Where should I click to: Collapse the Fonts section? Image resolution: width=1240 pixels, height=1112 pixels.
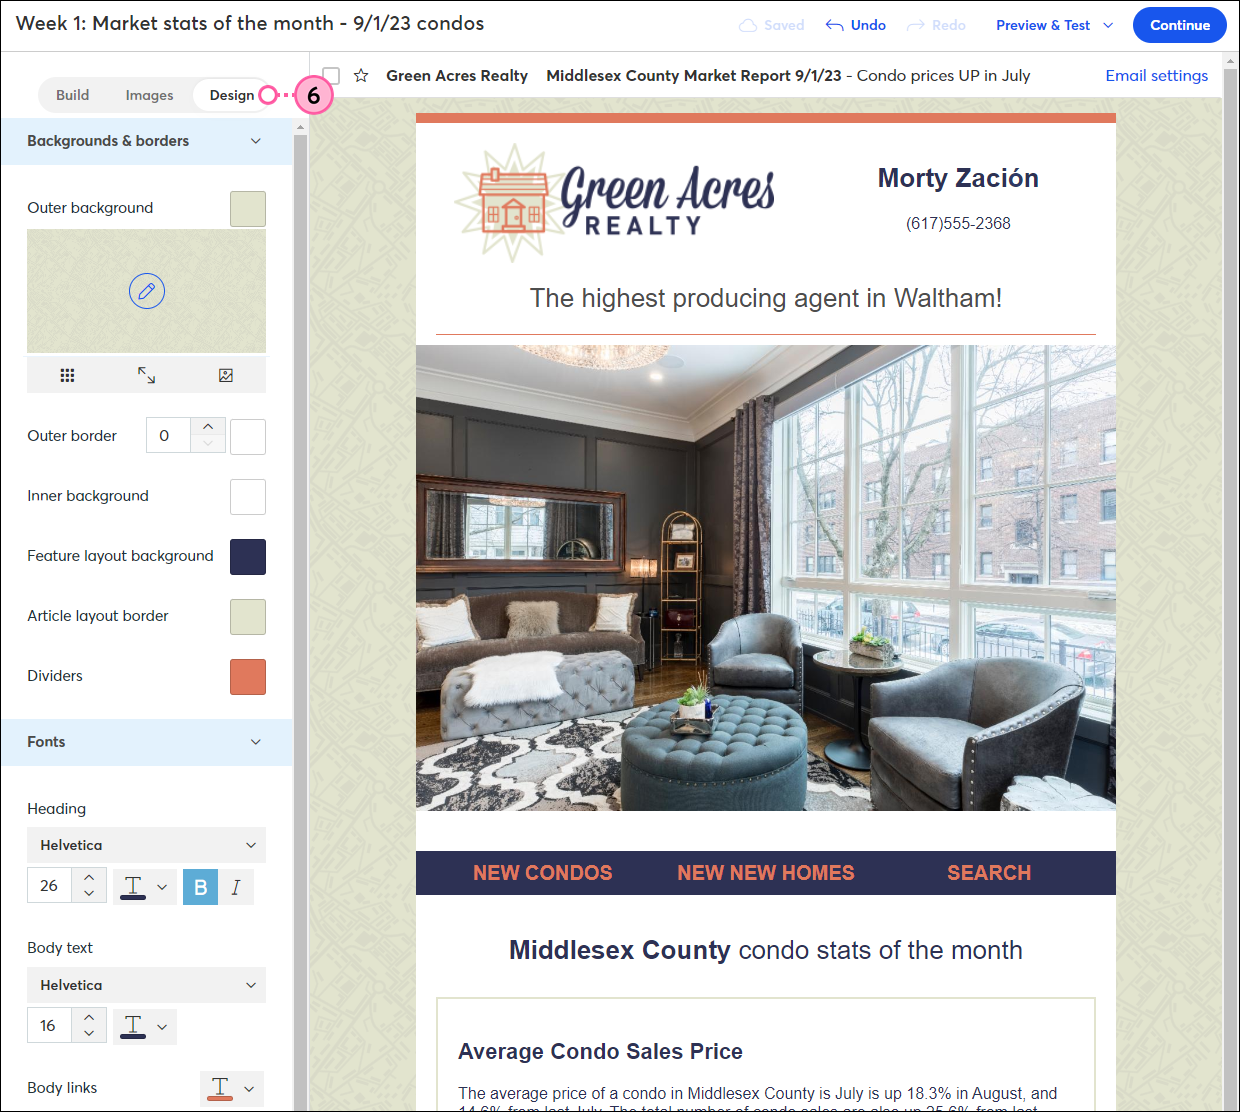256,742
